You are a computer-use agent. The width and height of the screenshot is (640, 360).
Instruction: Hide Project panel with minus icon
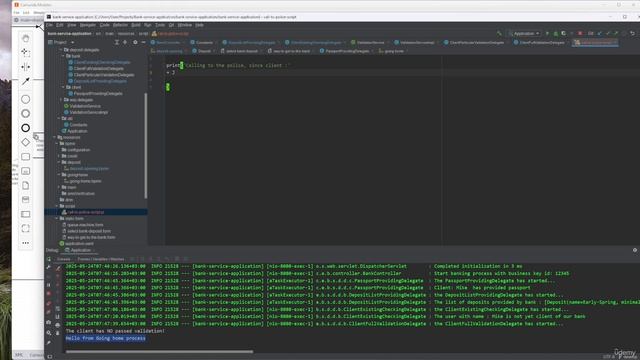pyautogui.click(x=143, y=42)
